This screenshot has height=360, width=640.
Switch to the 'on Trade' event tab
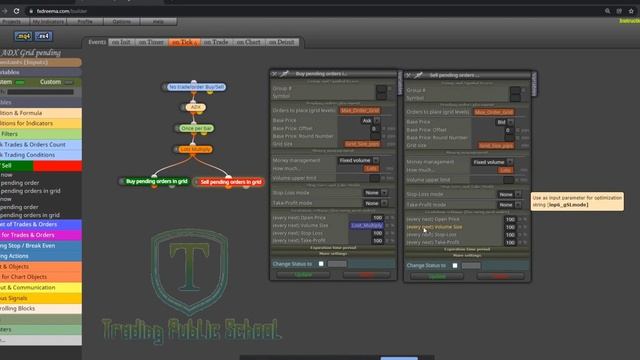(x=216, y=42)
